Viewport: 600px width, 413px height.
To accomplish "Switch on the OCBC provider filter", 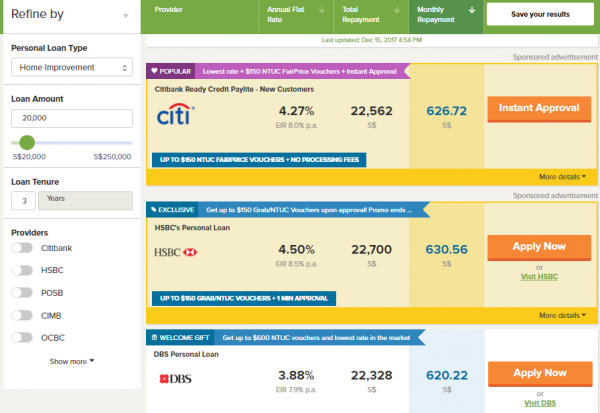I will [x=22, y=338].
